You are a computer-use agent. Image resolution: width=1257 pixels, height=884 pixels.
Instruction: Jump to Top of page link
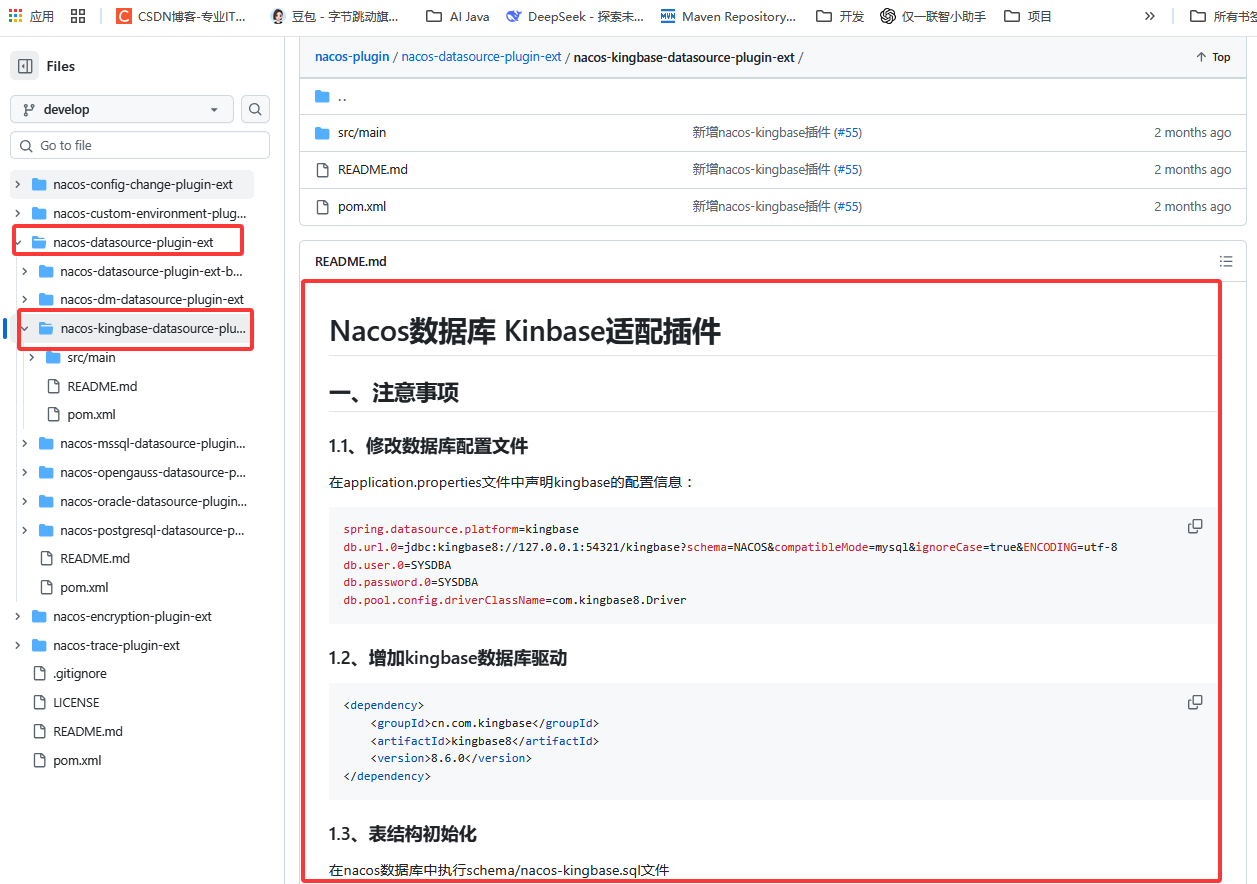1213,57
